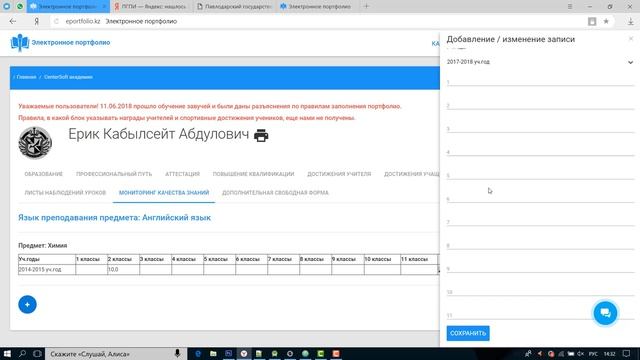
Task: Click the 2014-2015 уч.год table row label
Action: tap(40, 269)
